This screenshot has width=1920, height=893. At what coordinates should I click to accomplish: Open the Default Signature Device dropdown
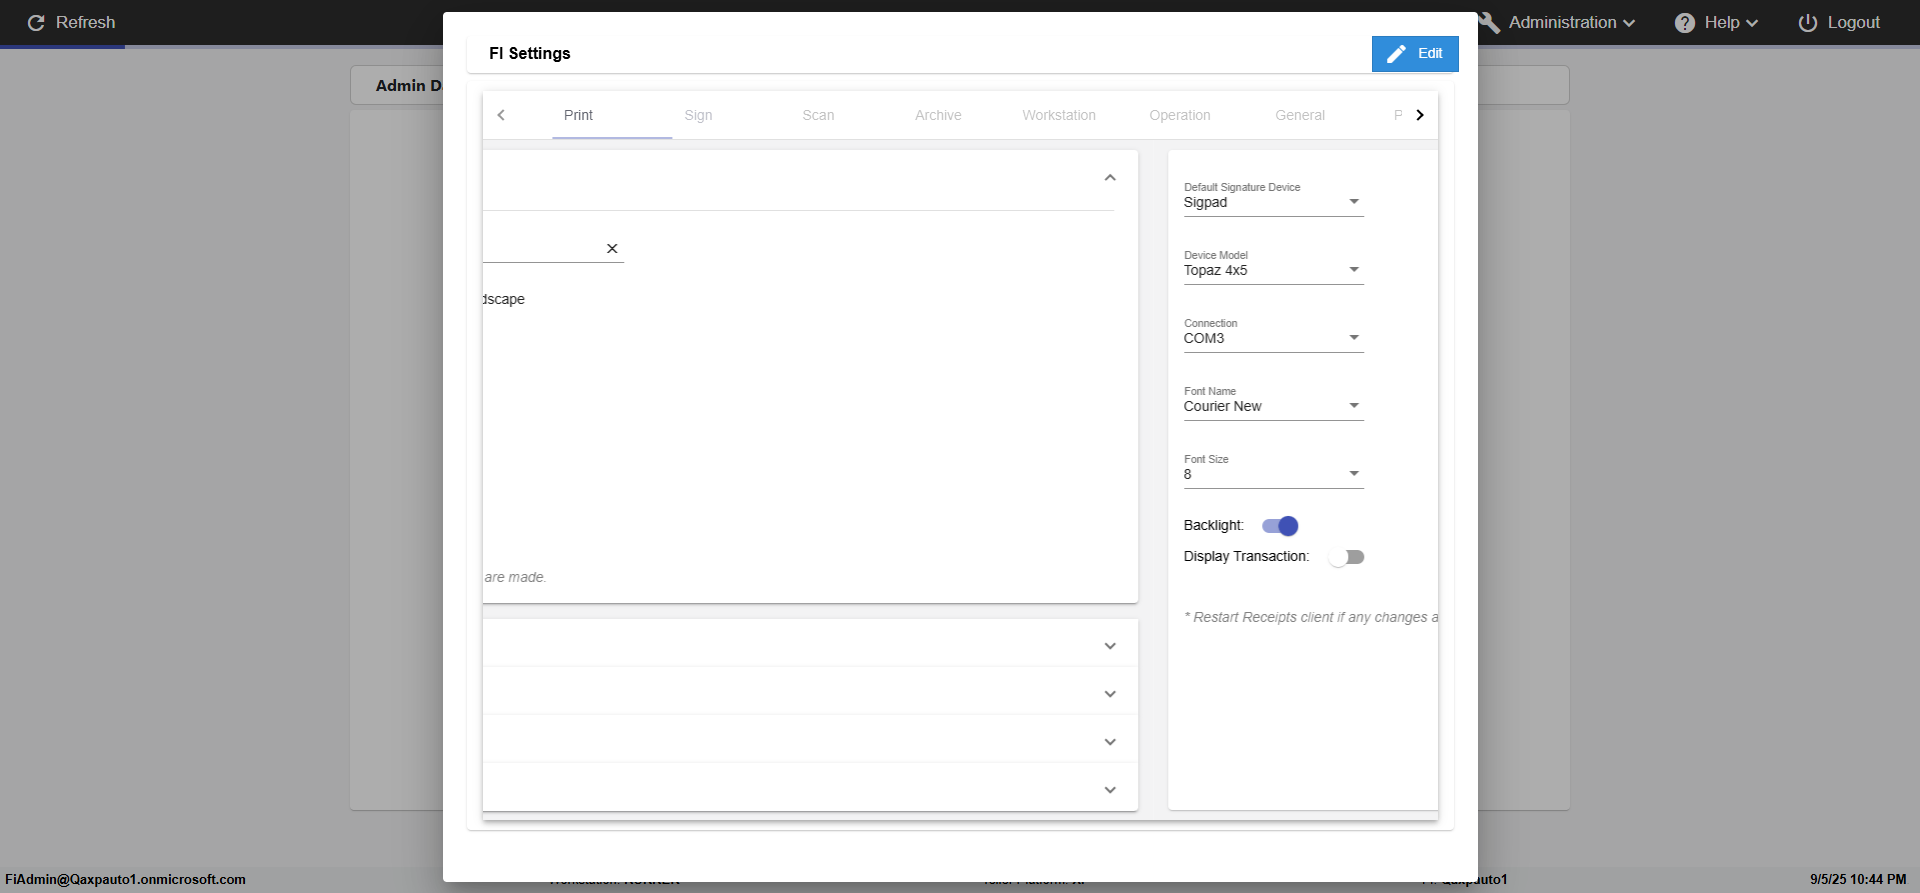pyautogui.click(x=1273, y=202)
